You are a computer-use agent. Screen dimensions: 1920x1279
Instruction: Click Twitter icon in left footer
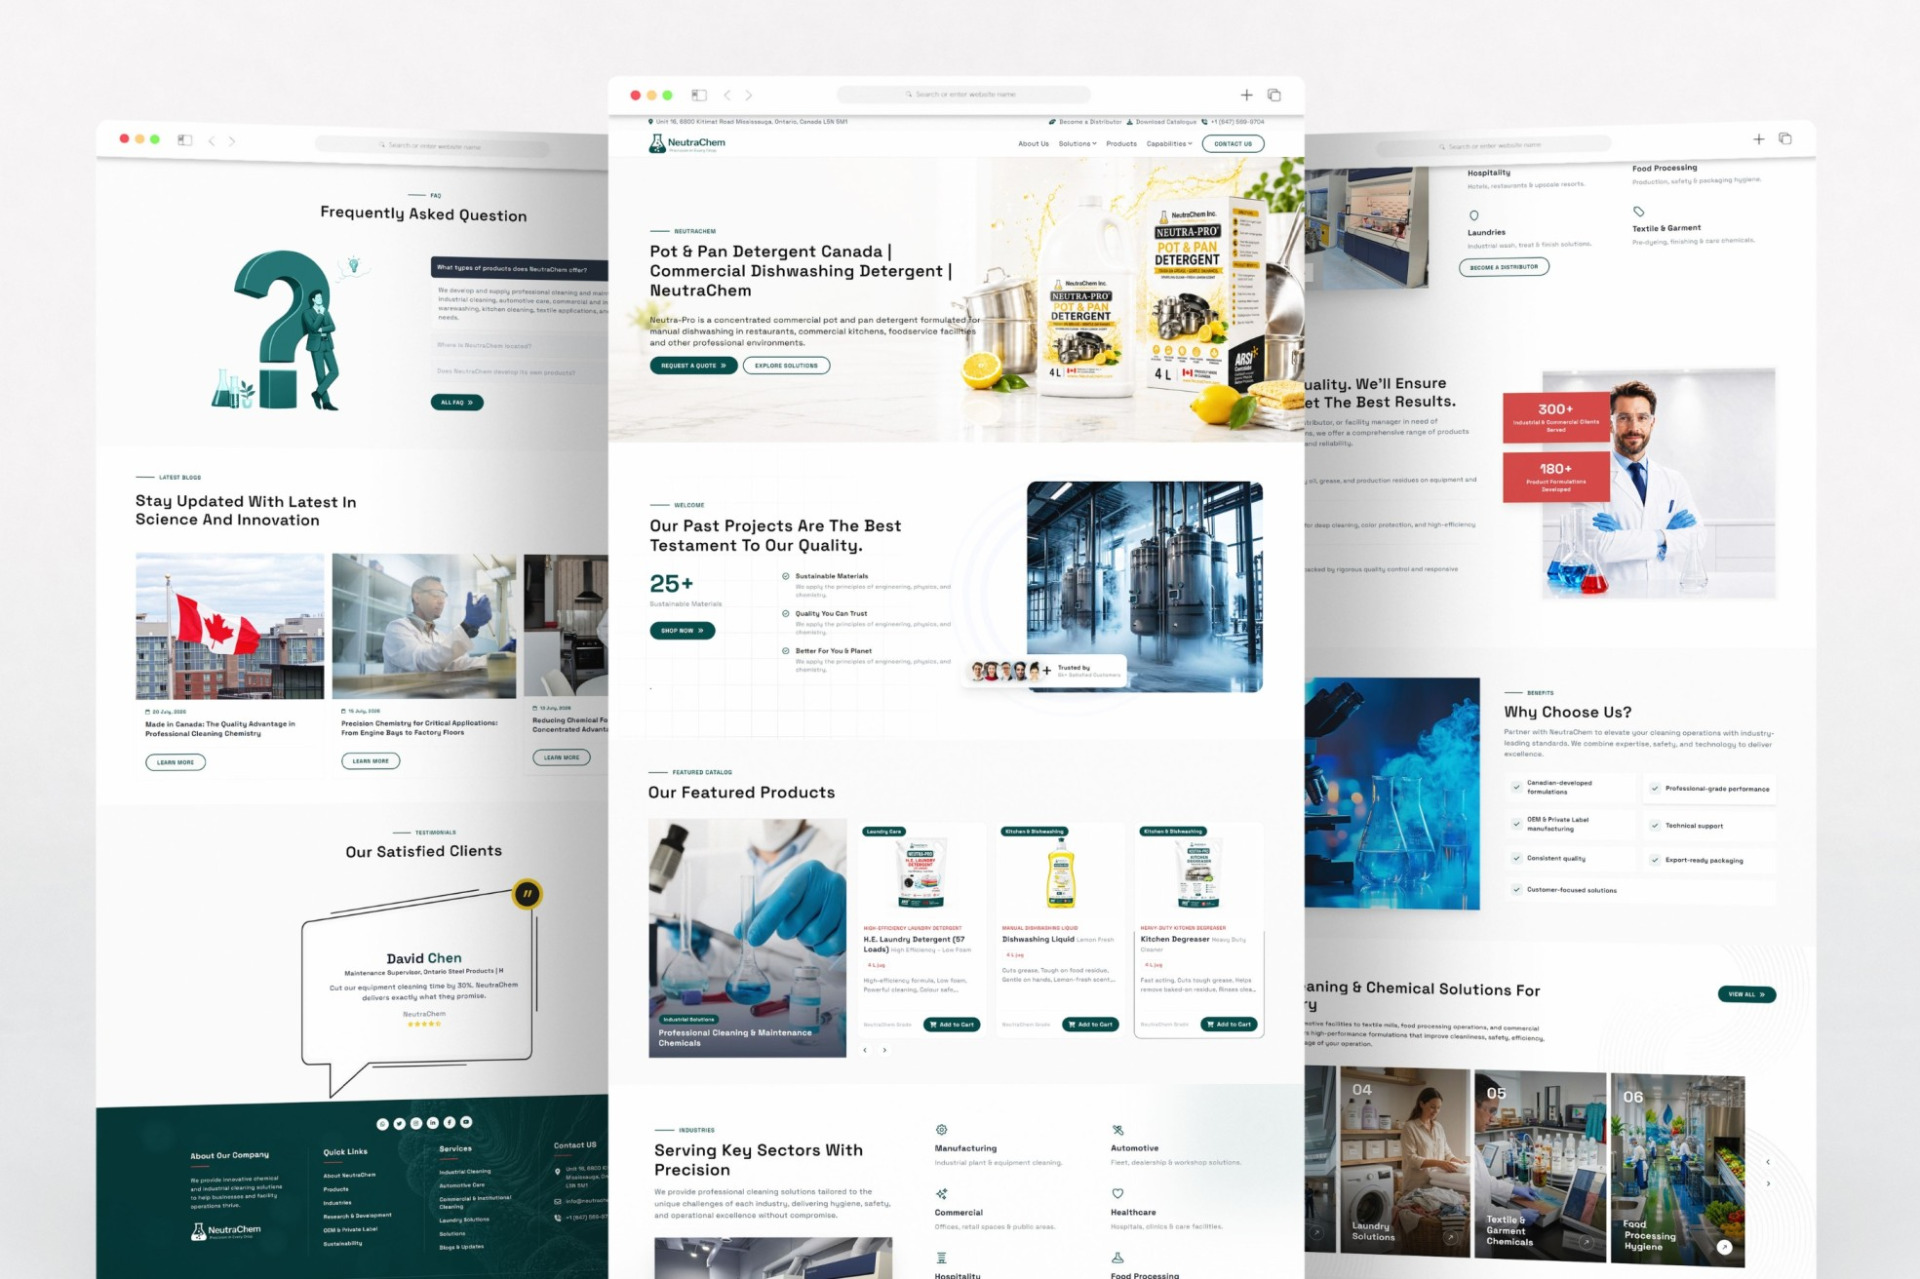(399, 1124)
